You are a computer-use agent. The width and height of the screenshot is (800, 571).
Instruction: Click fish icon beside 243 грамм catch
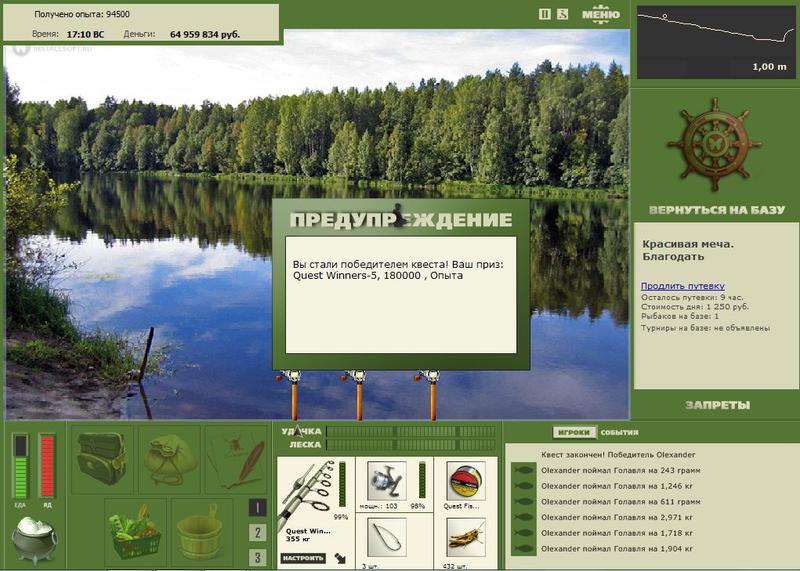click(x=523, y=470)
